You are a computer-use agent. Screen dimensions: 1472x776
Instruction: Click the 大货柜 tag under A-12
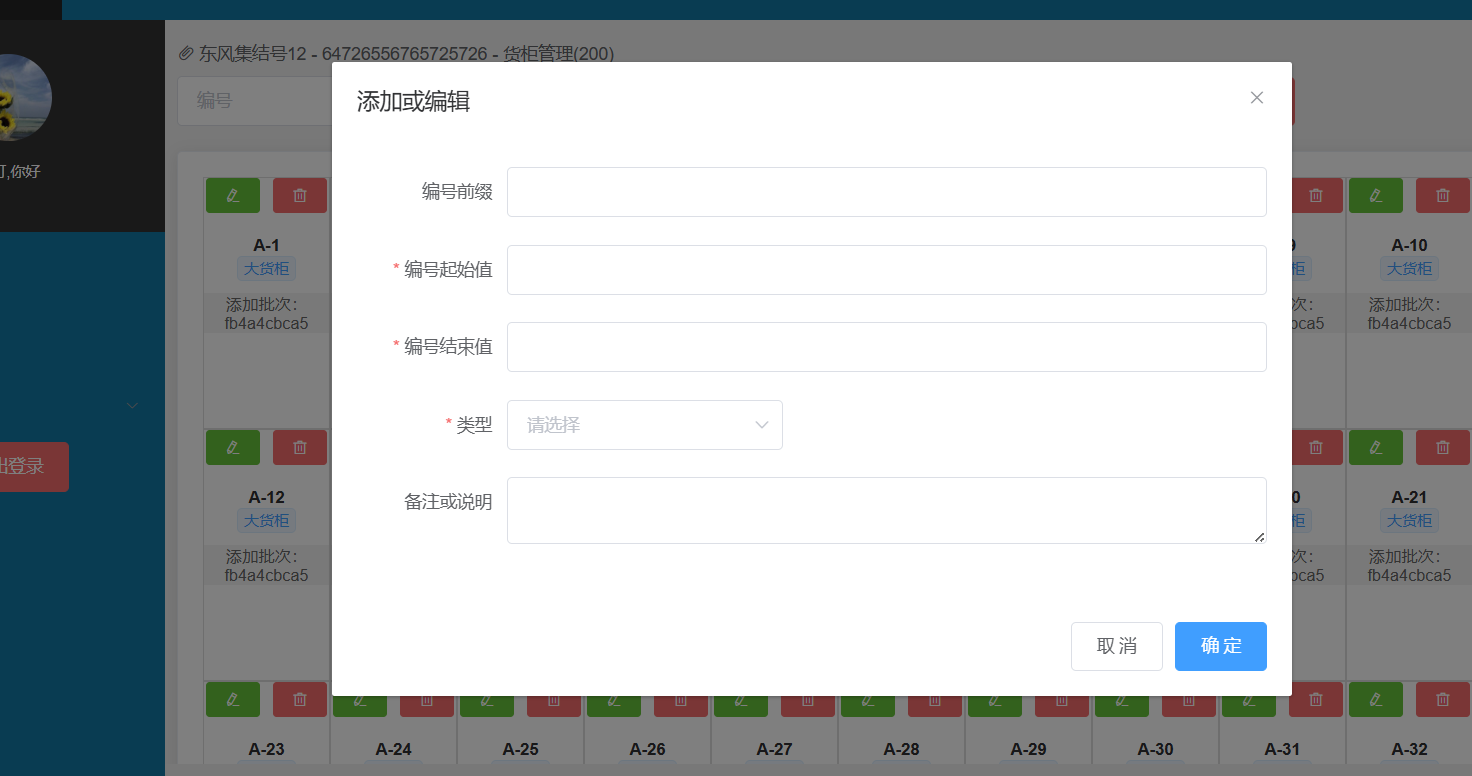(x=266, y=520)
